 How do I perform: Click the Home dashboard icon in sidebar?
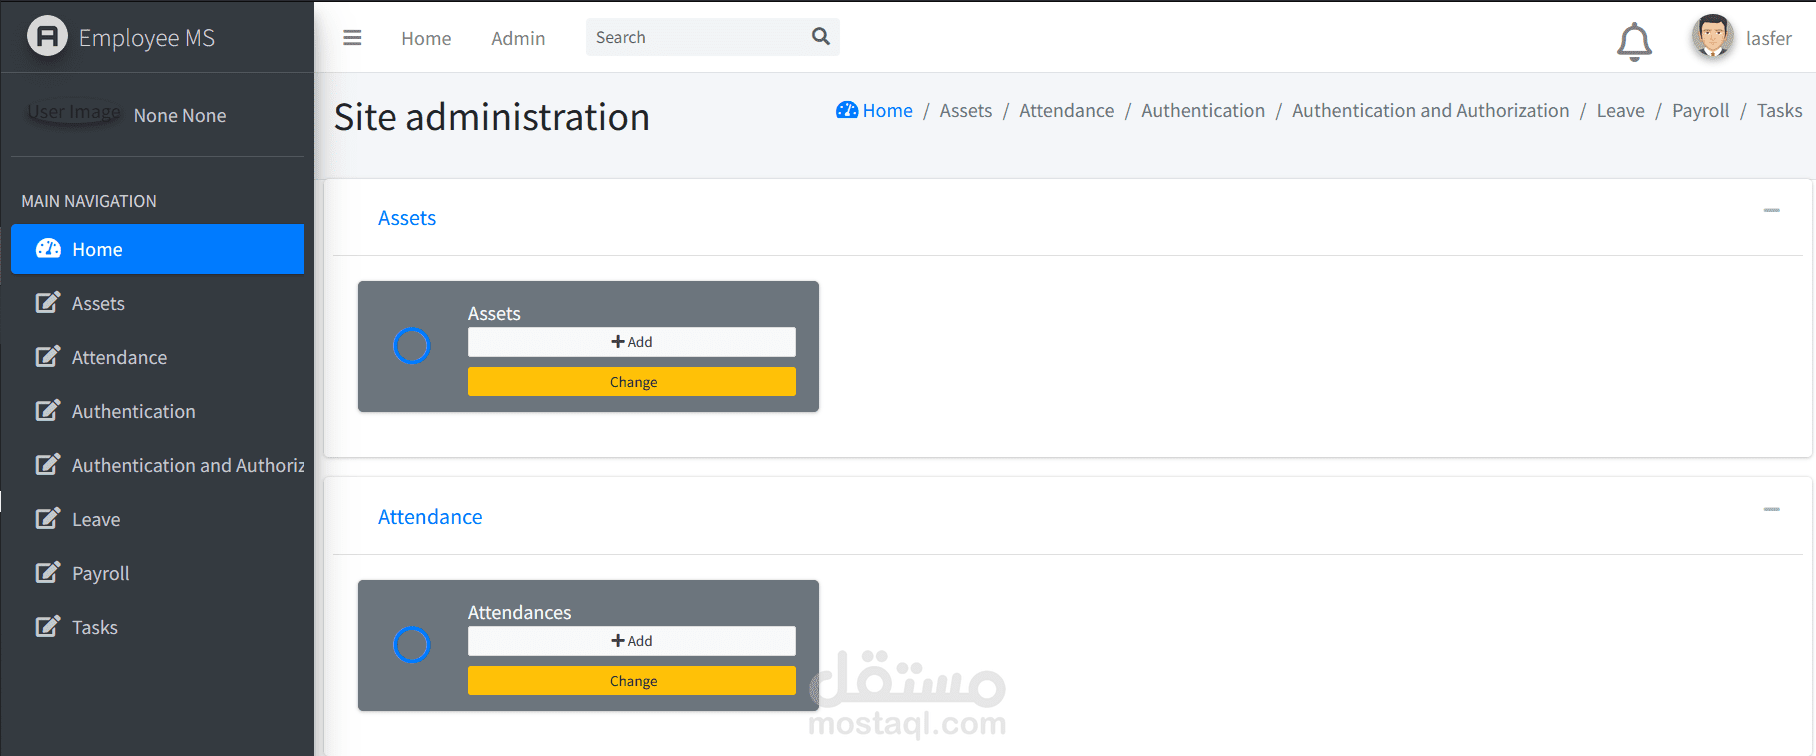tap(48, 249)
